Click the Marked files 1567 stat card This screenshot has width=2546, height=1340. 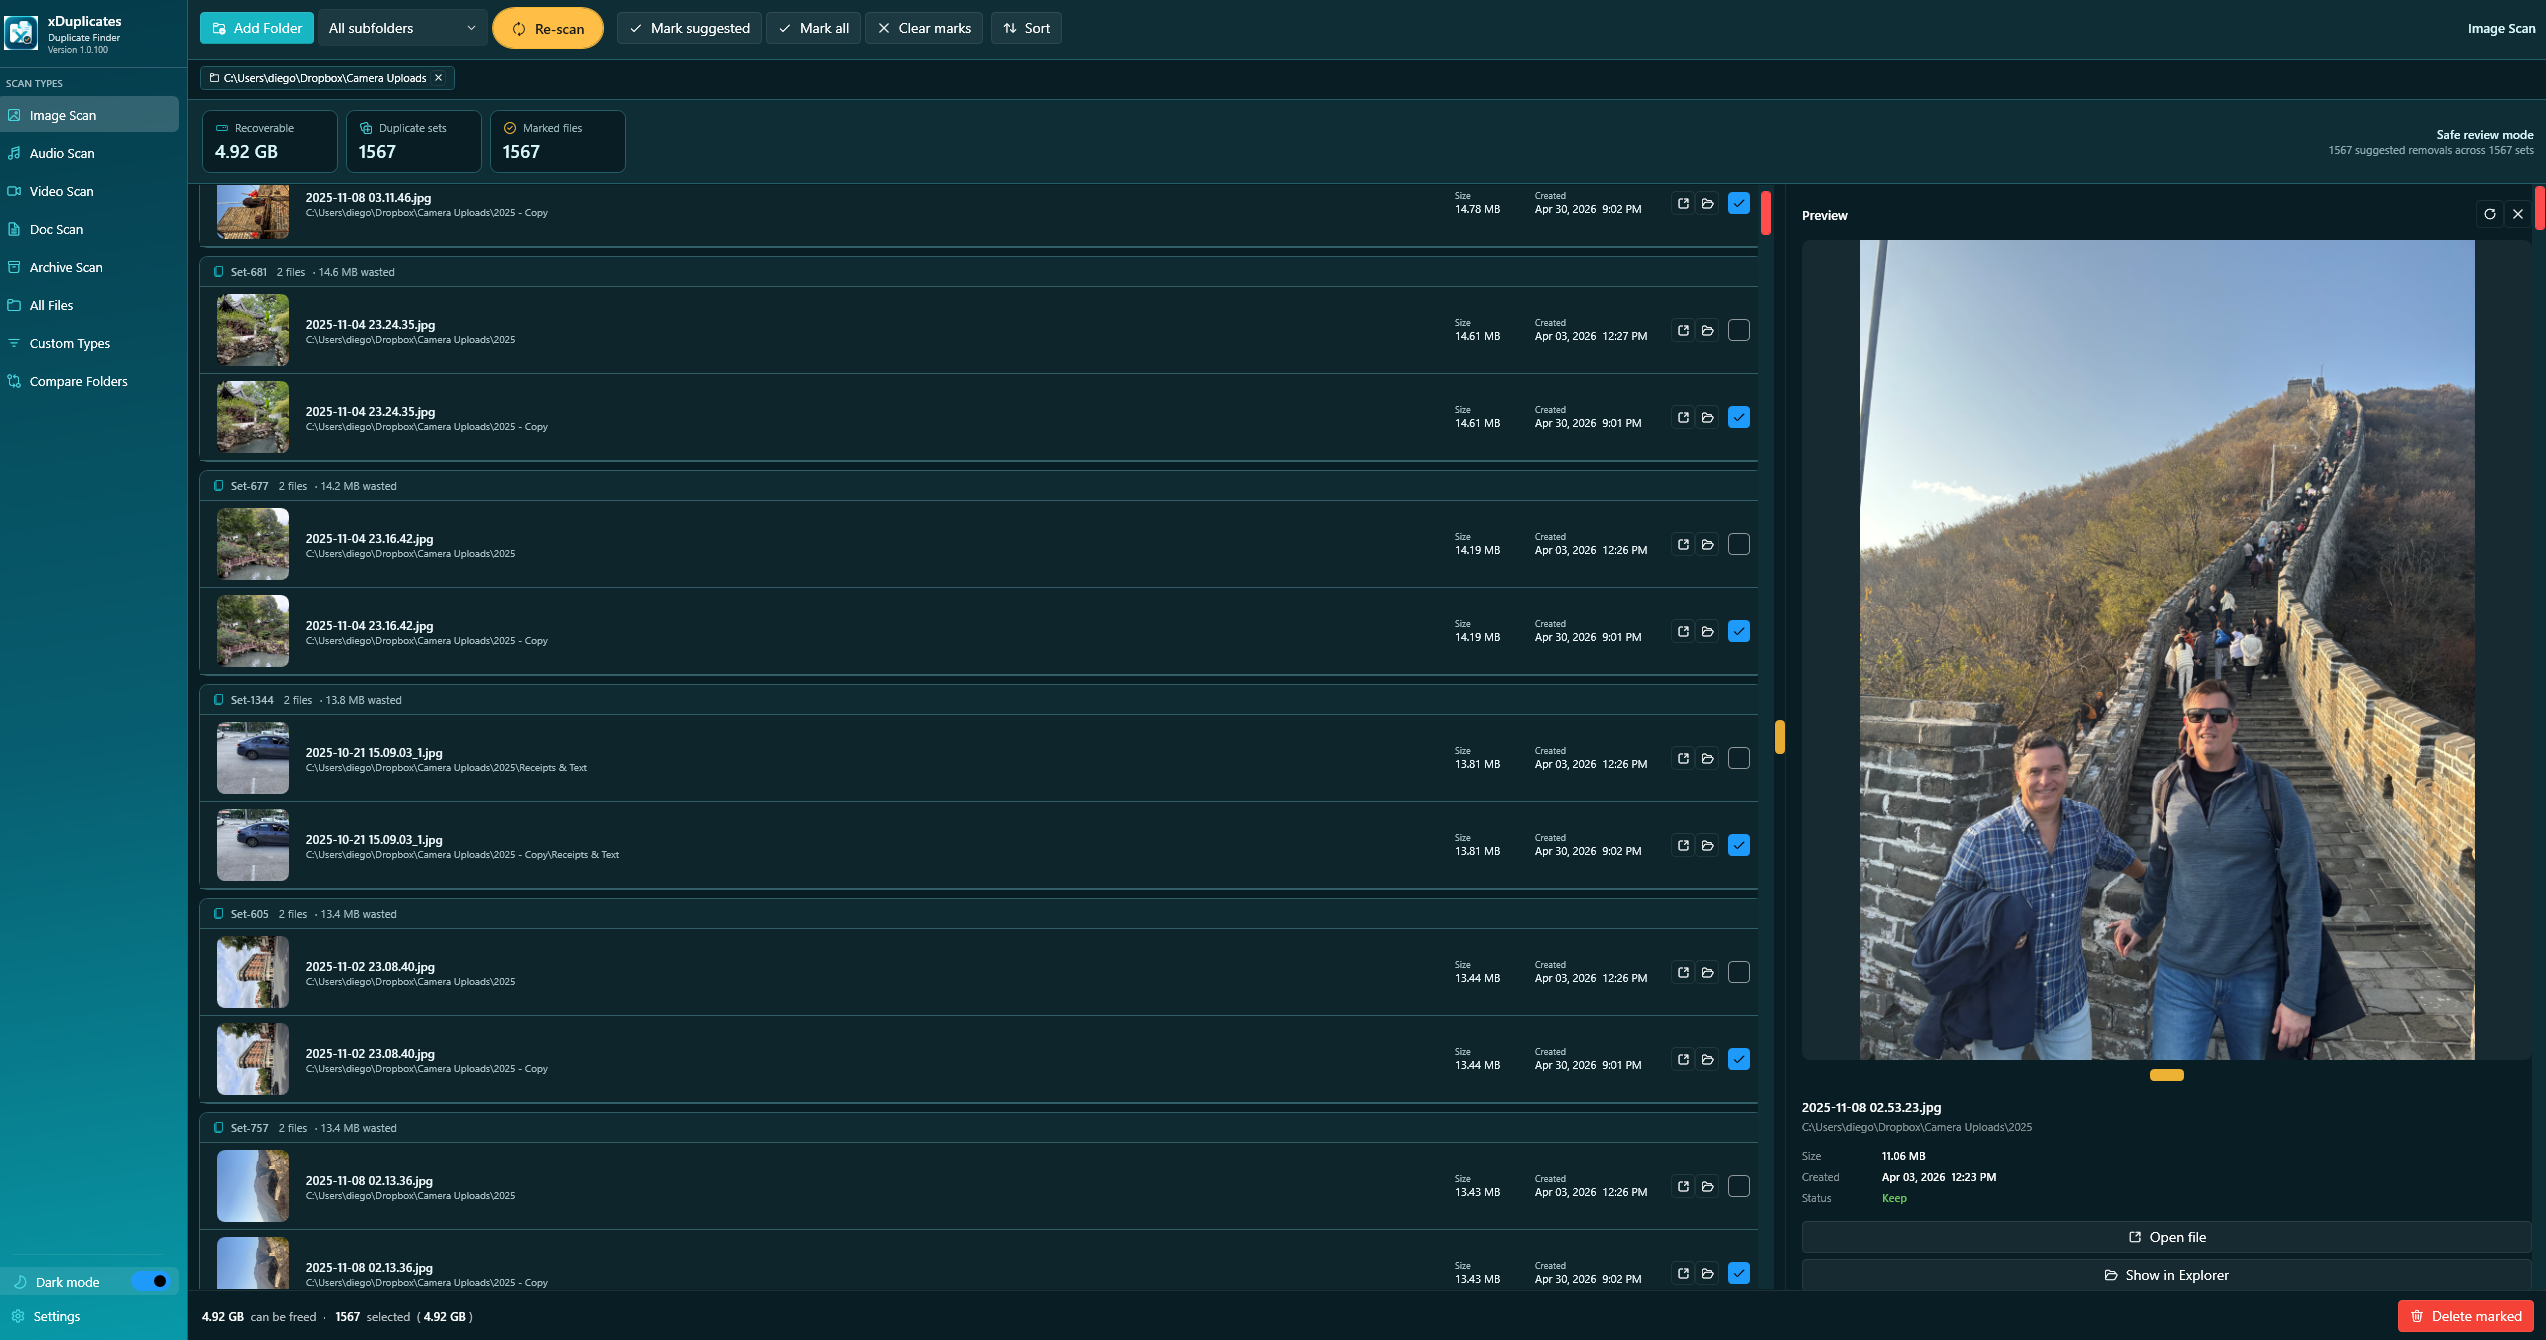558,141
